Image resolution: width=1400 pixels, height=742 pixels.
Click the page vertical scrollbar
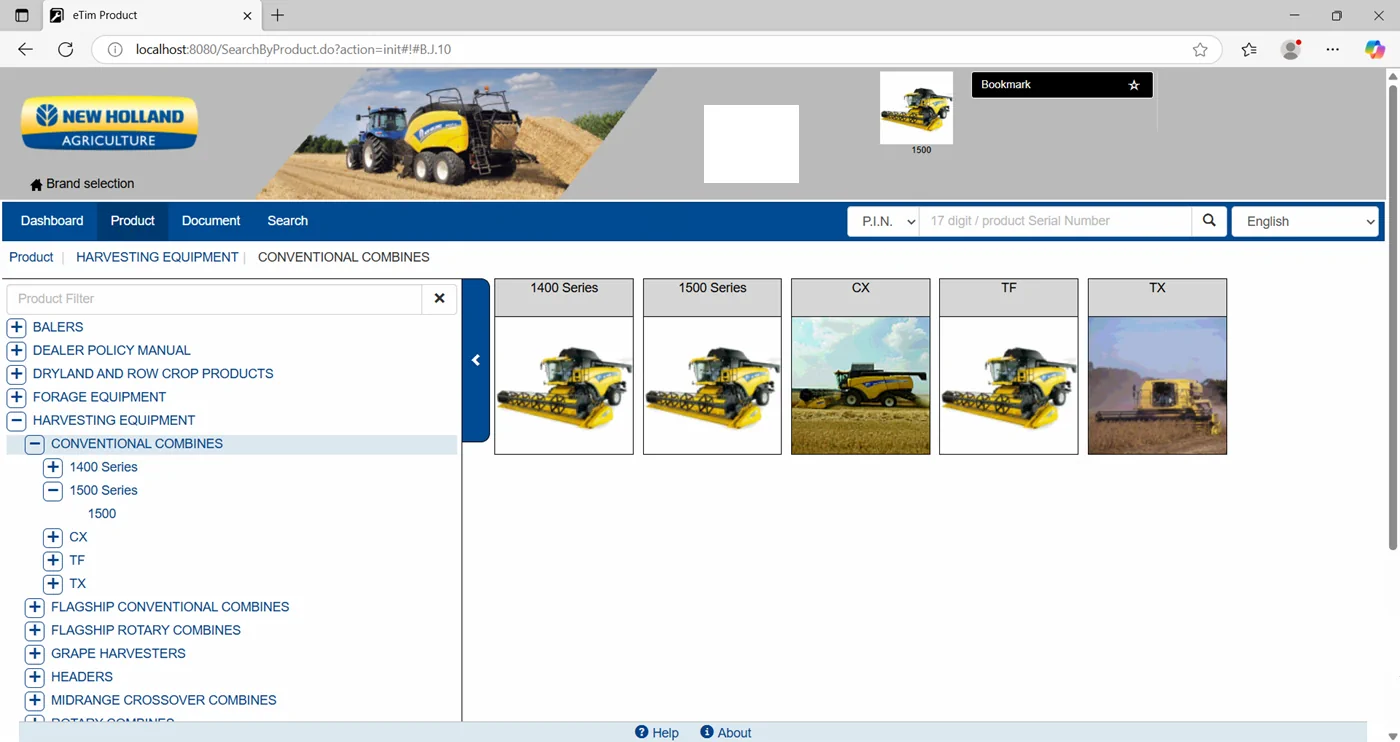pyautogui.click(x=1392, y=318)
